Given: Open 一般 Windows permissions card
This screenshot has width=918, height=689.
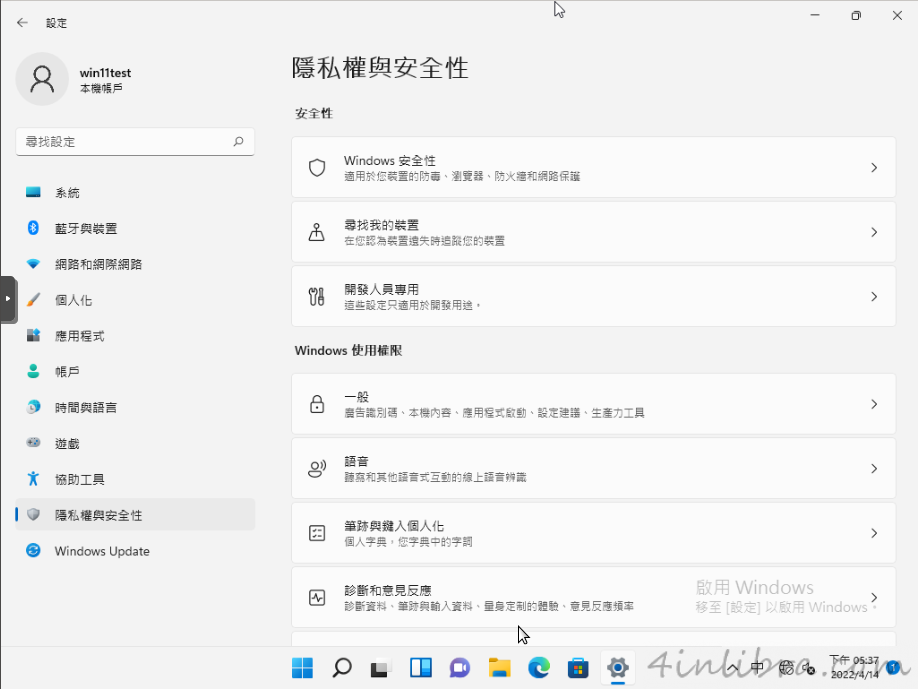Looking at the screenshot, I should (594, 404).
